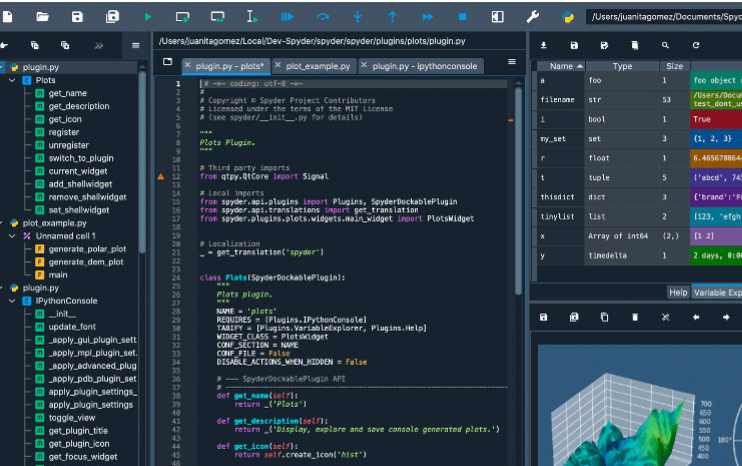This screenshot has width=742, height=466.
Task: Select get_description in the outline tree
Action: (x=78, y=106)
